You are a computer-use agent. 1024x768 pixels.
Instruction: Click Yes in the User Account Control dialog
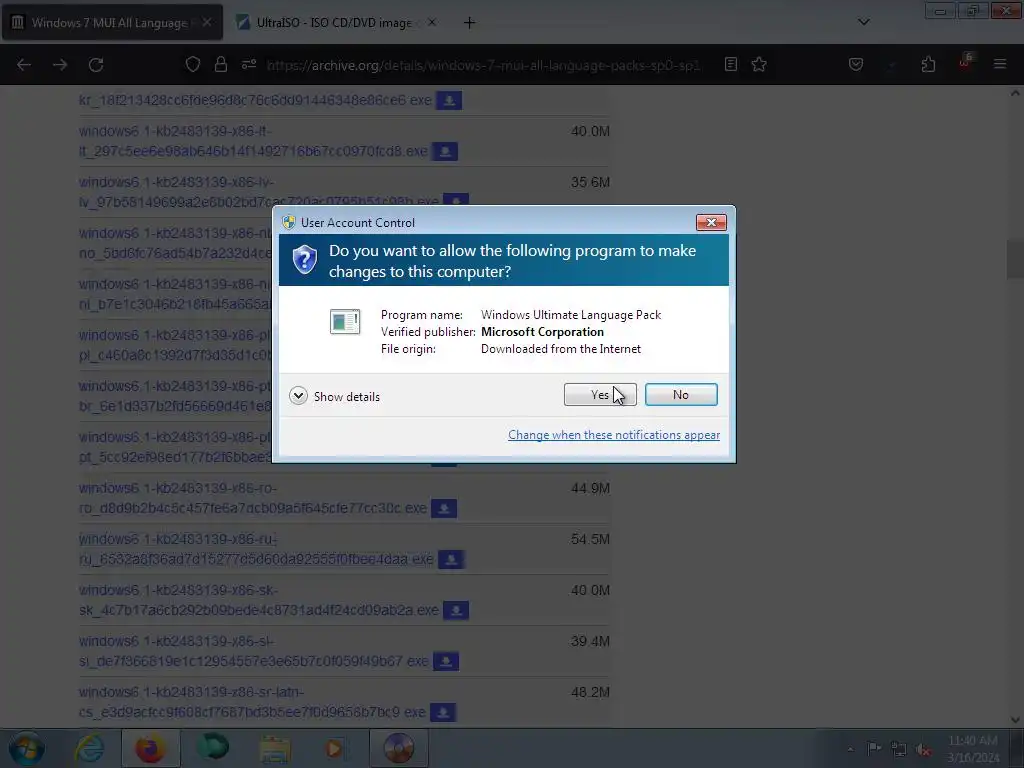(x=600, y=394)
